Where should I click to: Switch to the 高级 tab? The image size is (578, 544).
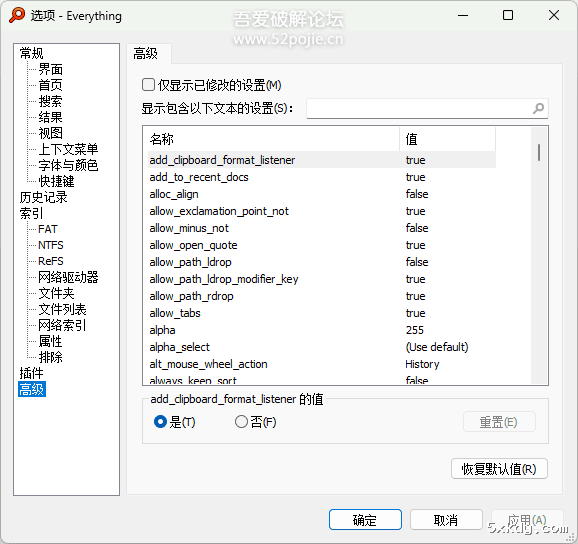[146, 54]
